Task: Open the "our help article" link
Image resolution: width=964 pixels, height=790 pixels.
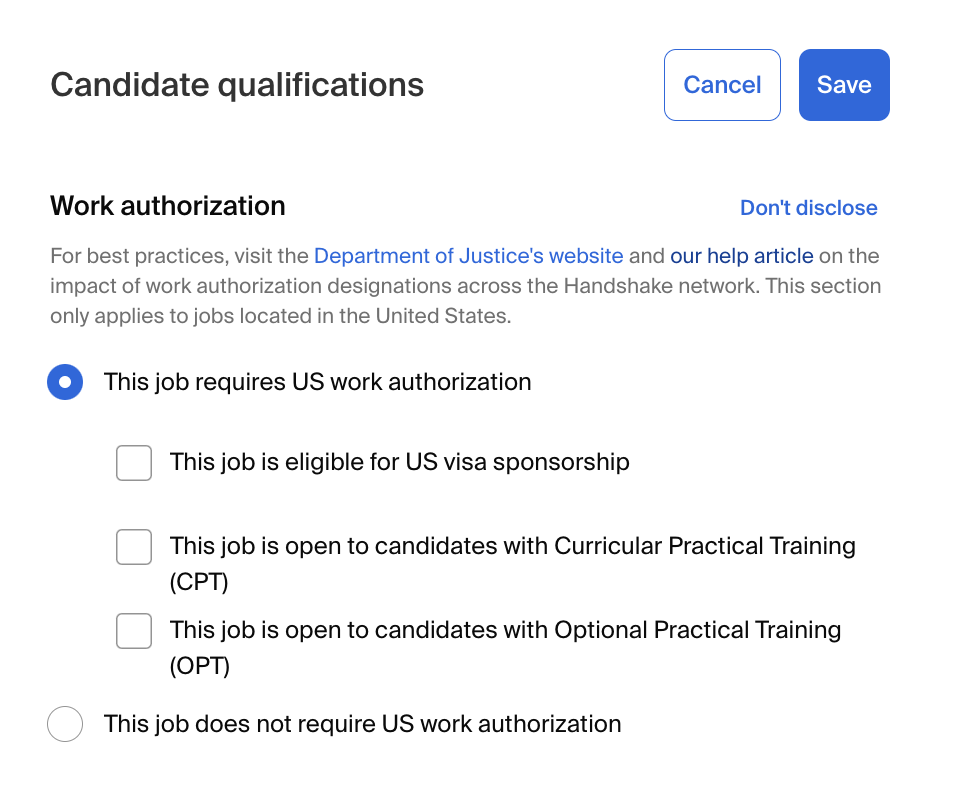Action: [741, 256]
